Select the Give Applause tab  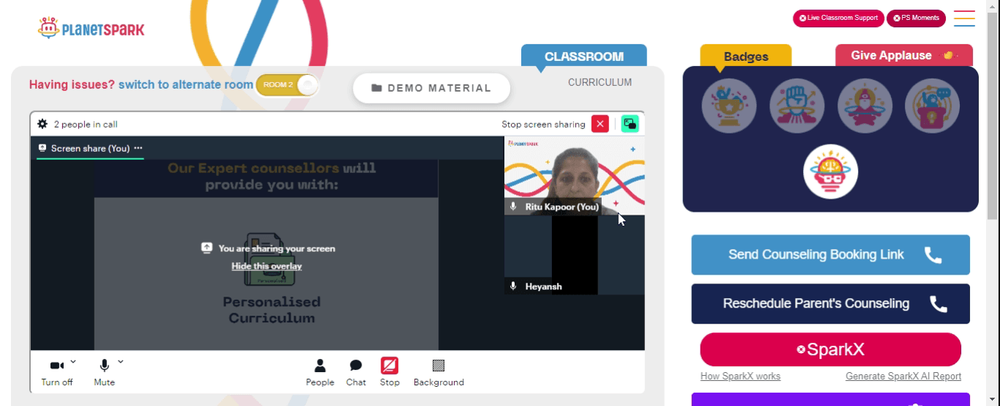(x=904, y=55)
